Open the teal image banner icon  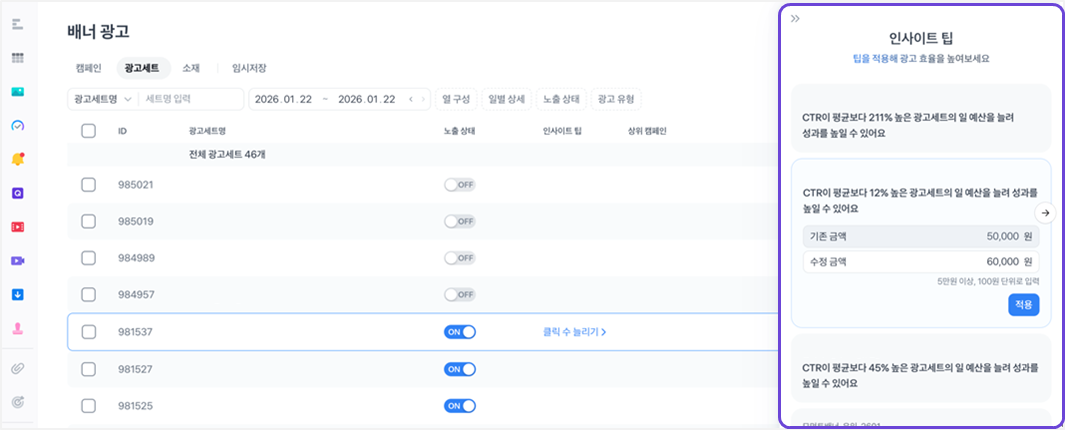coord(18,92)
